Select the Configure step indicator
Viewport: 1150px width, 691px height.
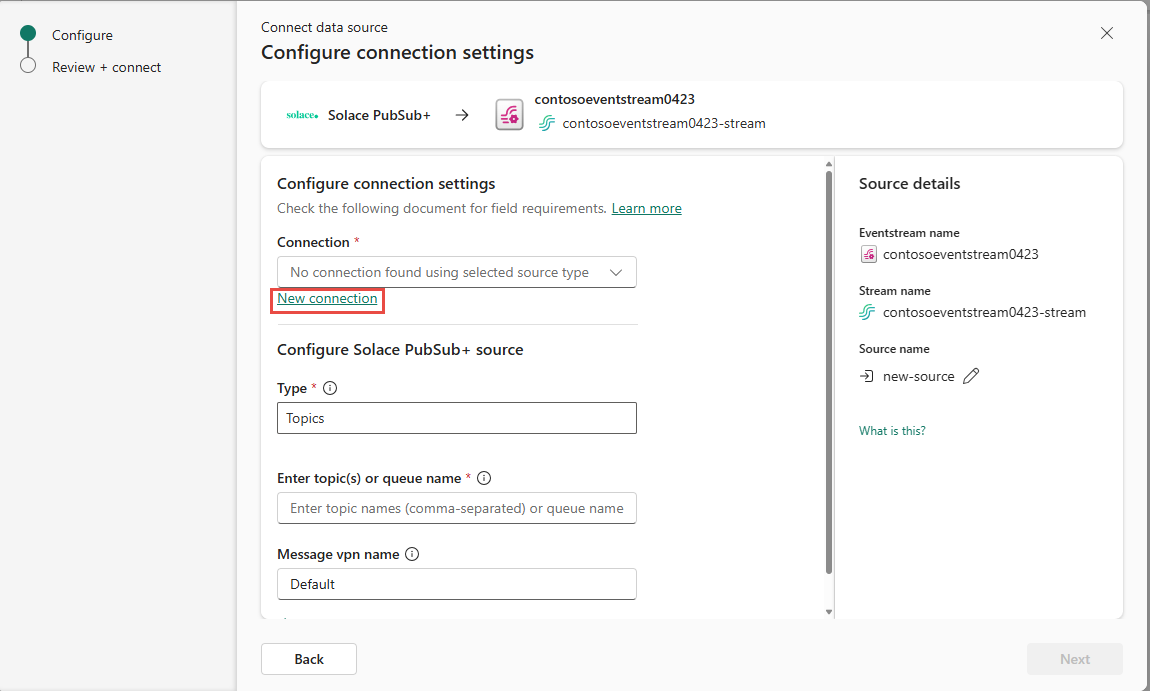click(28, 33)
